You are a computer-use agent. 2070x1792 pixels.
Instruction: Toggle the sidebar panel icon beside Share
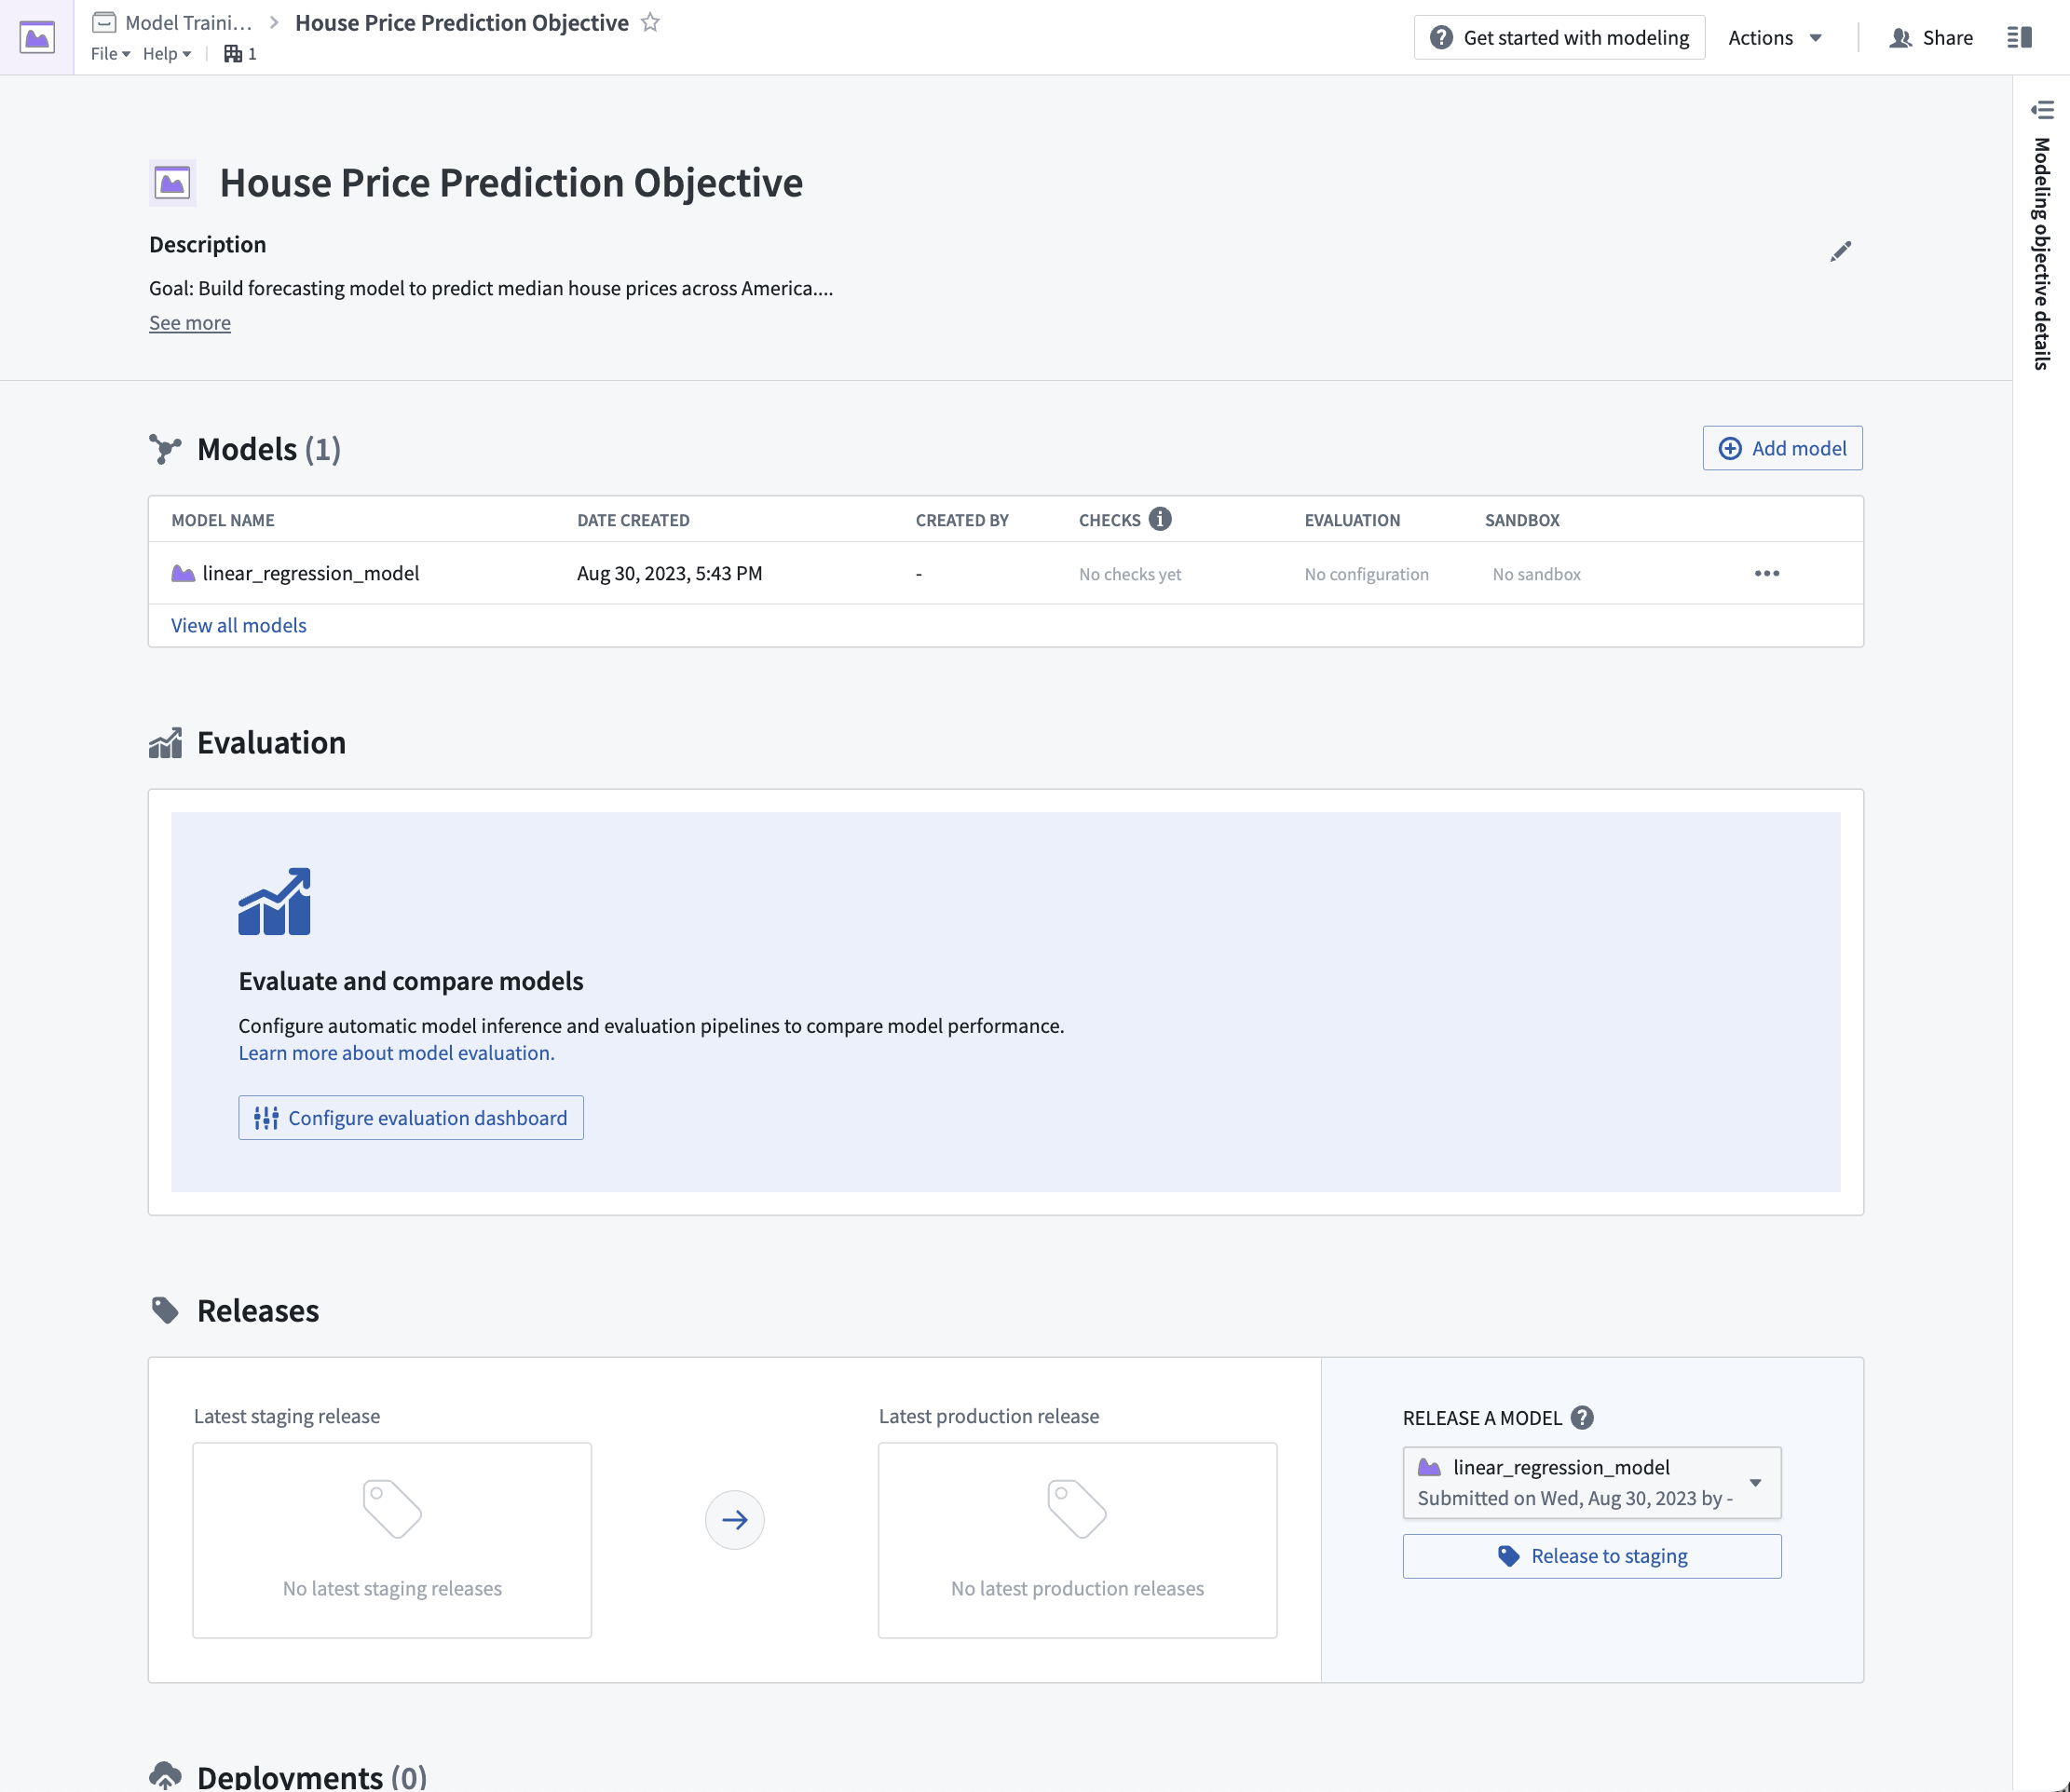click(2019, 37)
